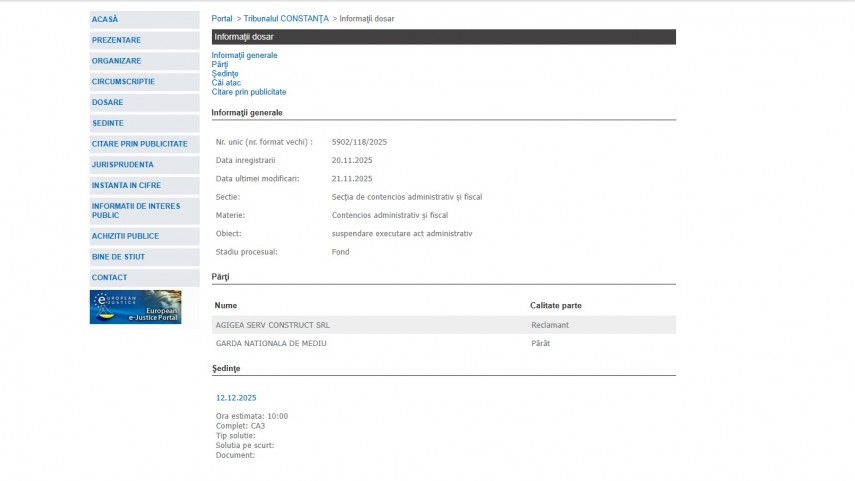Image resolution: width=855 pixels, height=481 pixels.
Task: Click the Portal breadcrumb link
Action: click(x=221, y=19)
